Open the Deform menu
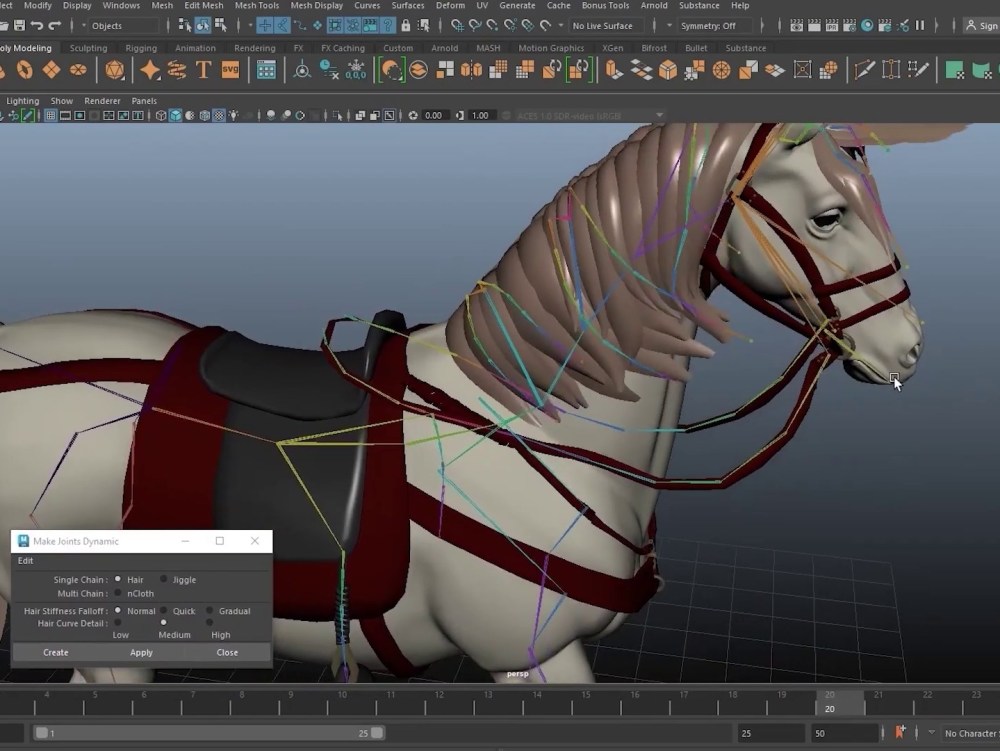This screenshot has height=751, width=1000. [x=450, y=5]
